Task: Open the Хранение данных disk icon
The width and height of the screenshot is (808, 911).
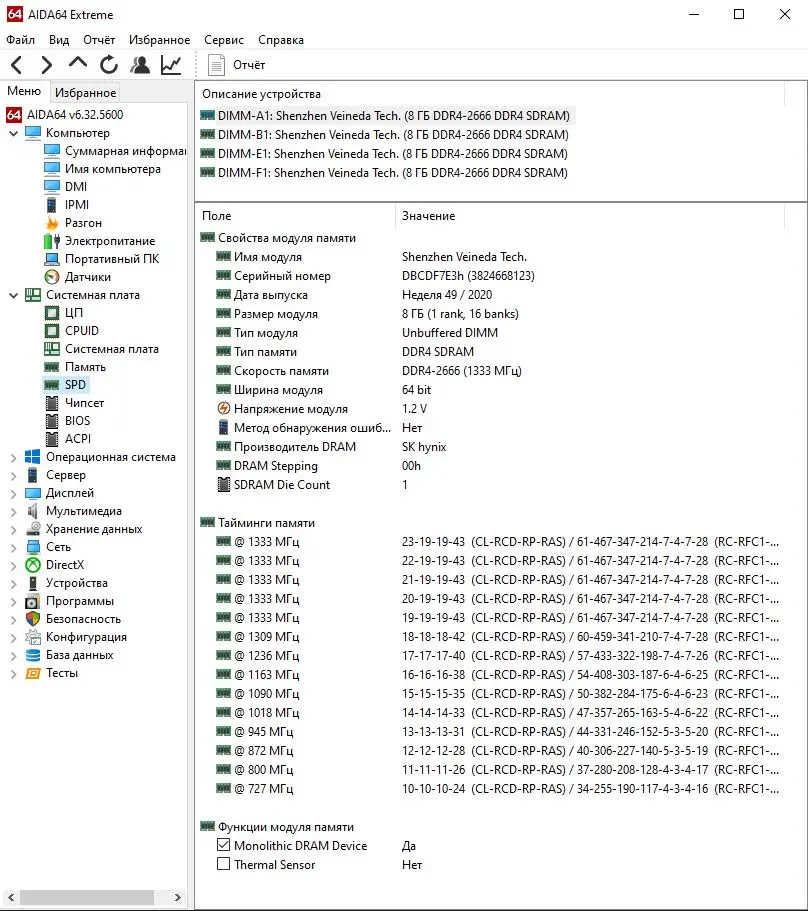Action: [x=33, y=529]
